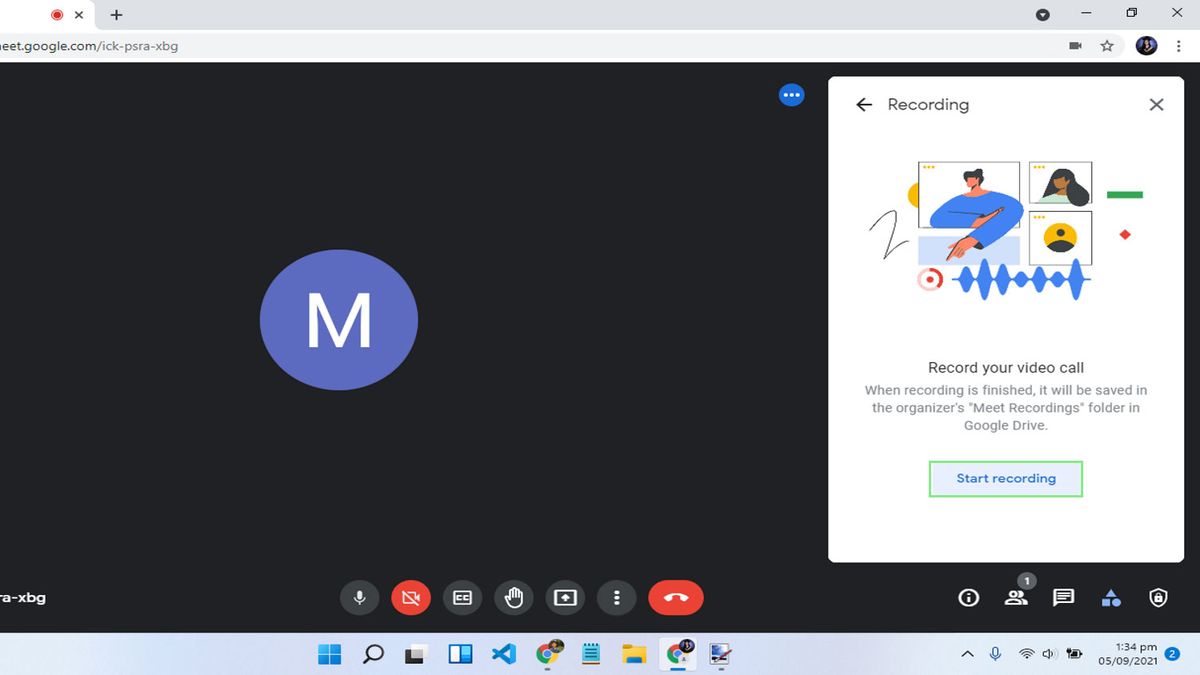Screen dimensions: 1200x675
Task: Start presenting your screen
Action: click(565, 598)
